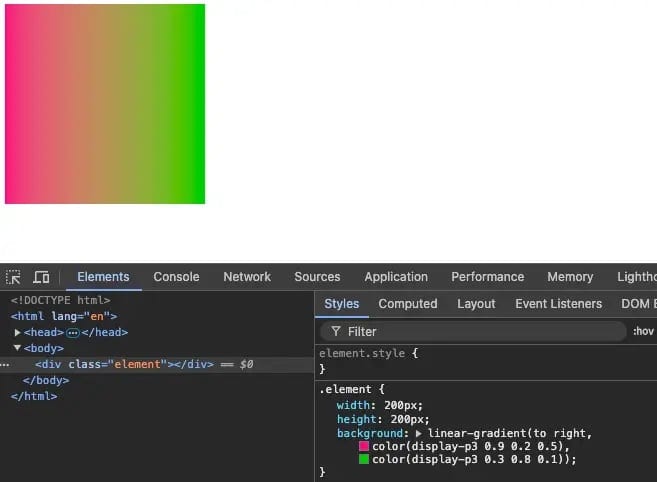
Task: Open the Application tab
Action: tap(396, 277)
